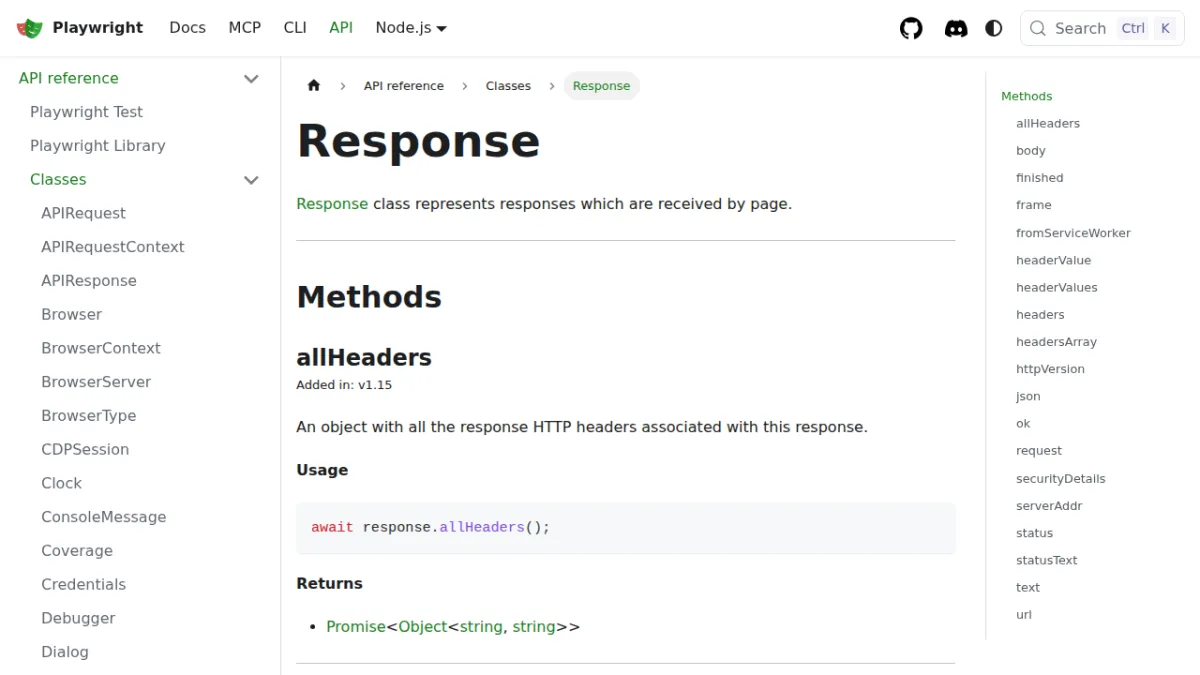Image resolution: width=1200 pixels, height=675 pixels.
Task: Jump to text in table of contents
Action: [x=1028, y=588]
